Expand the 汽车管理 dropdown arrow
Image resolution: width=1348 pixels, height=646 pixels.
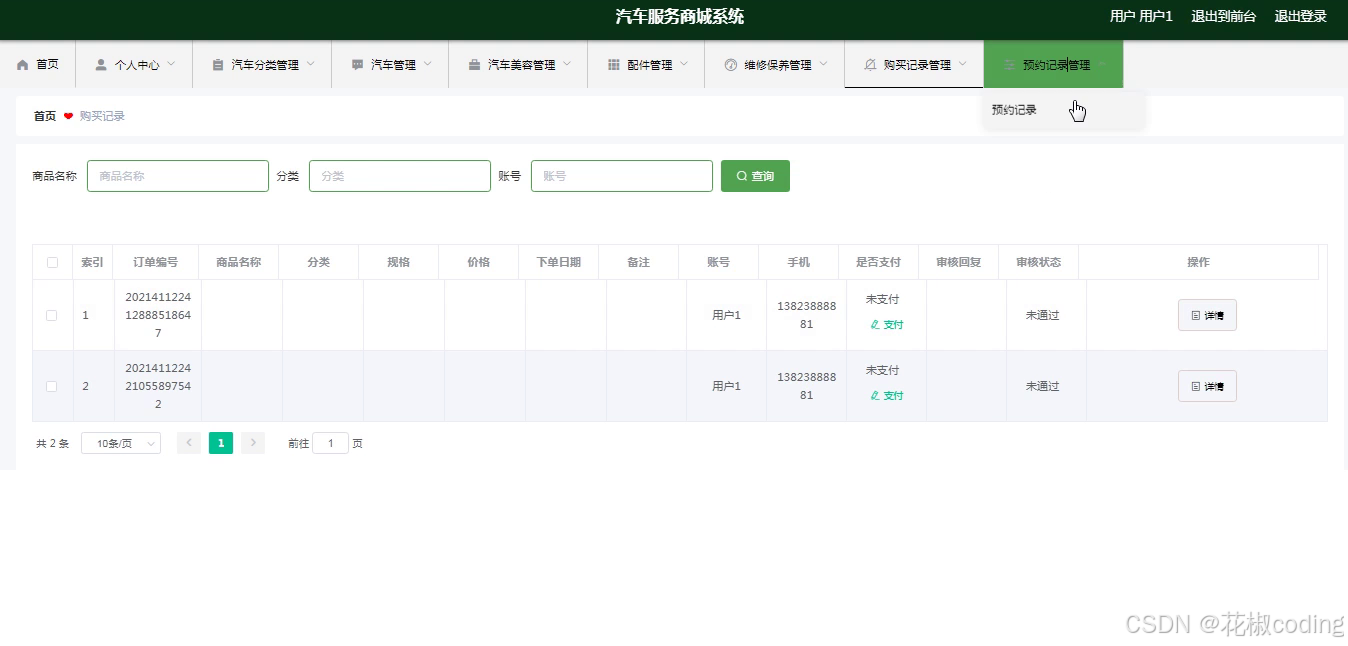(x=427, y=64)
